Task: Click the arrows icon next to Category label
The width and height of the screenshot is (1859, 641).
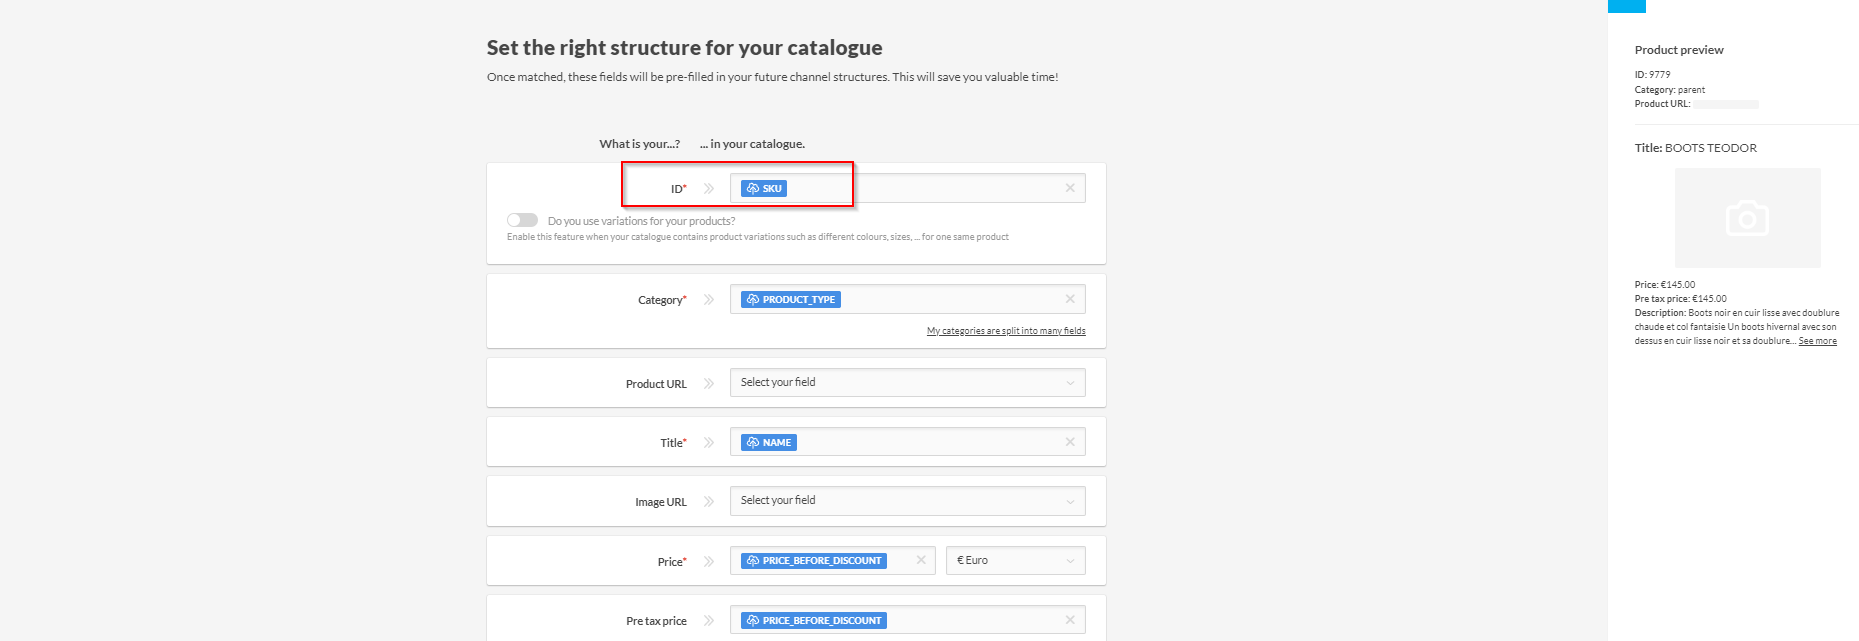Action: [709, 299]
